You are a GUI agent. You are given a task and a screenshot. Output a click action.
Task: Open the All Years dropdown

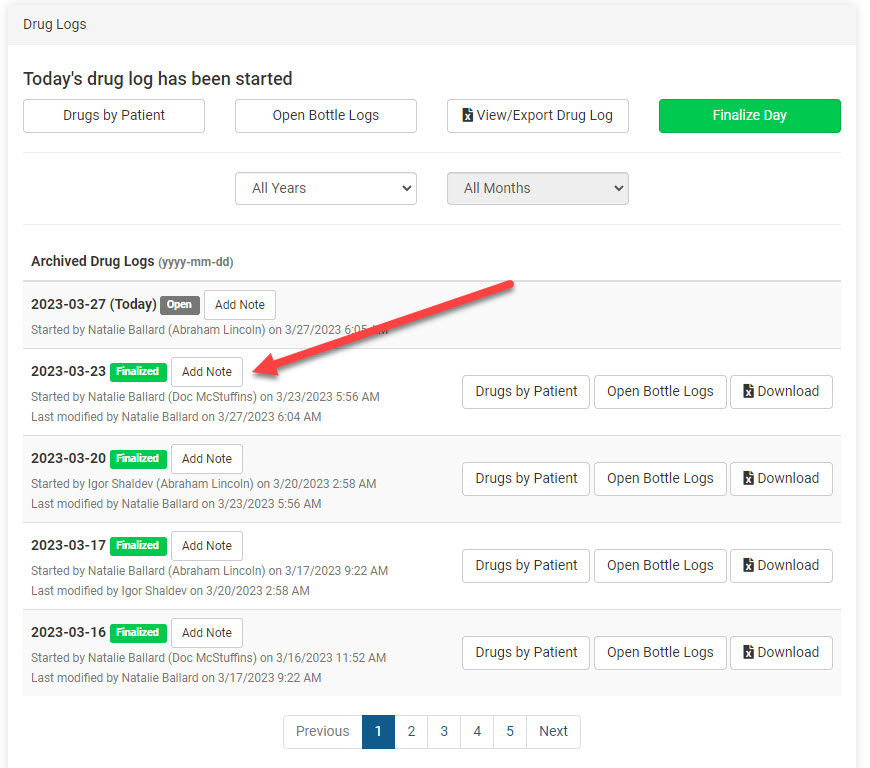pyautogui.click(x=325, y=188)
